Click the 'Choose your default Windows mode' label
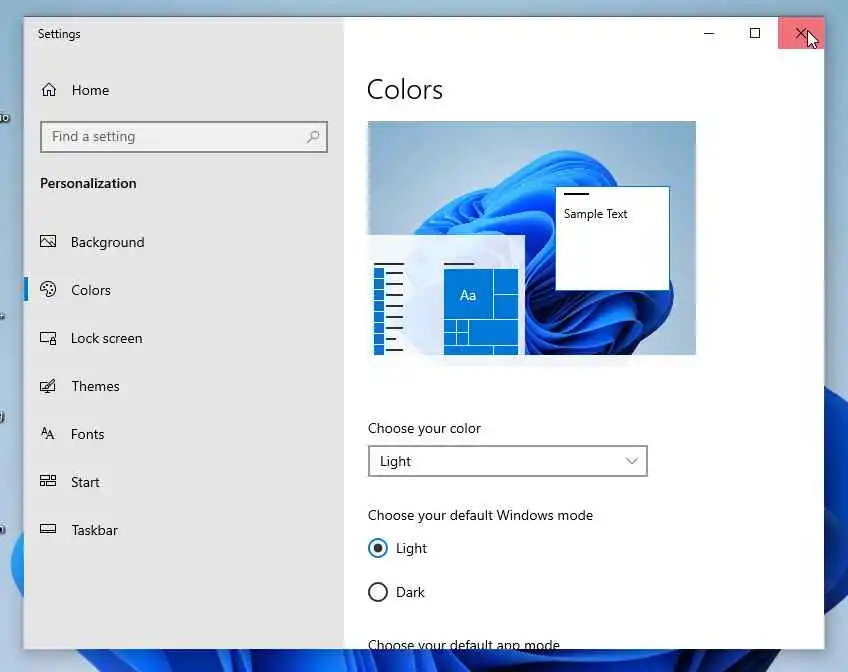848x672 pixels. (x=480, y=515)
